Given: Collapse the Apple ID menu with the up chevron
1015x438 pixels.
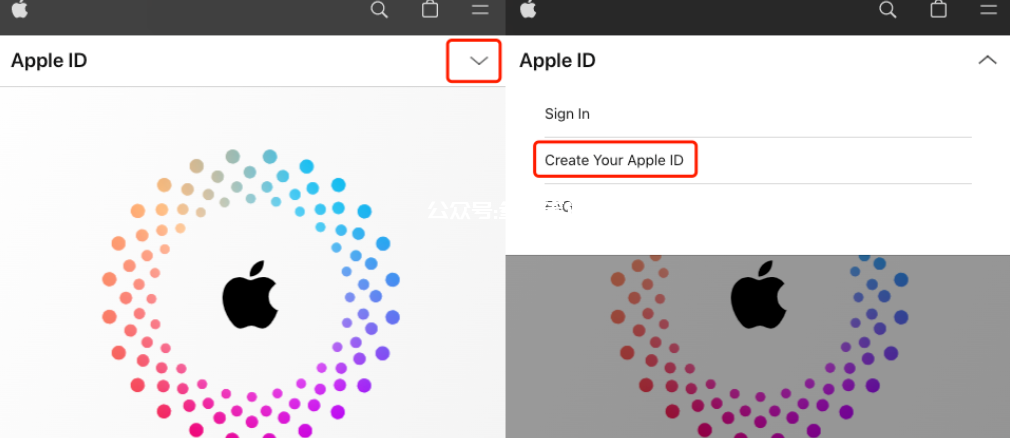Looking at the screenshot, I should click(x=987, y=60).
